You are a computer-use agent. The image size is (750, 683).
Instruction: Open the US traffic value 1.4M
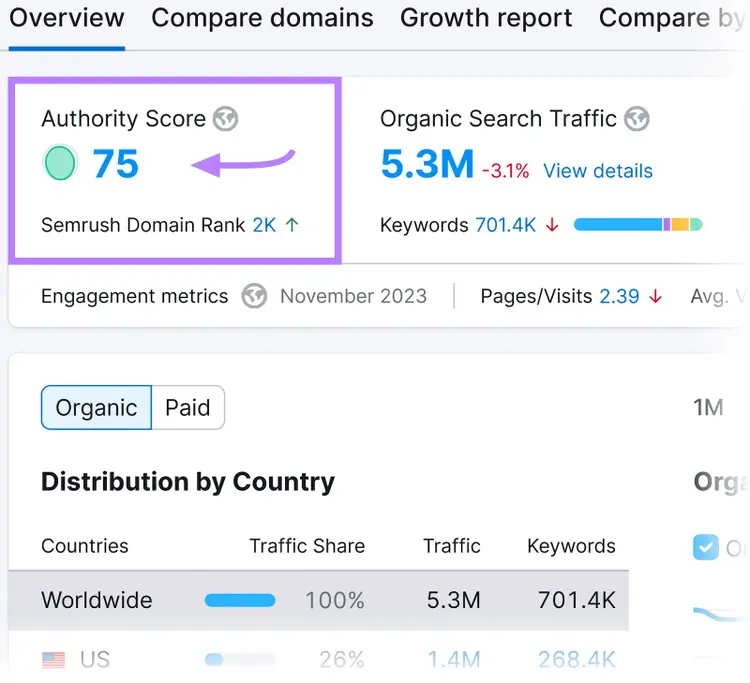pyautogui.click(x=454, y=660)
